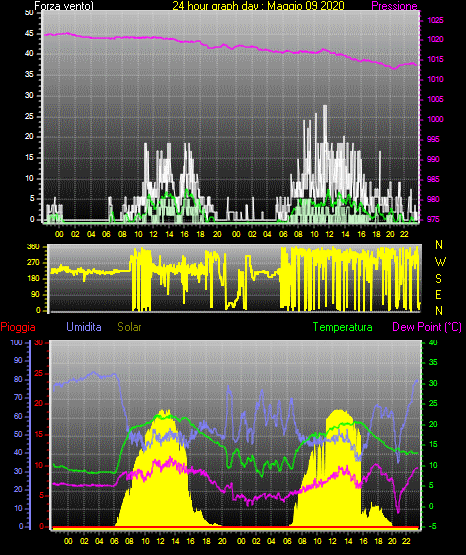
Task: Click the blue 50 humidity axis value
Action: pyautogui.click(x=18, y=434)
